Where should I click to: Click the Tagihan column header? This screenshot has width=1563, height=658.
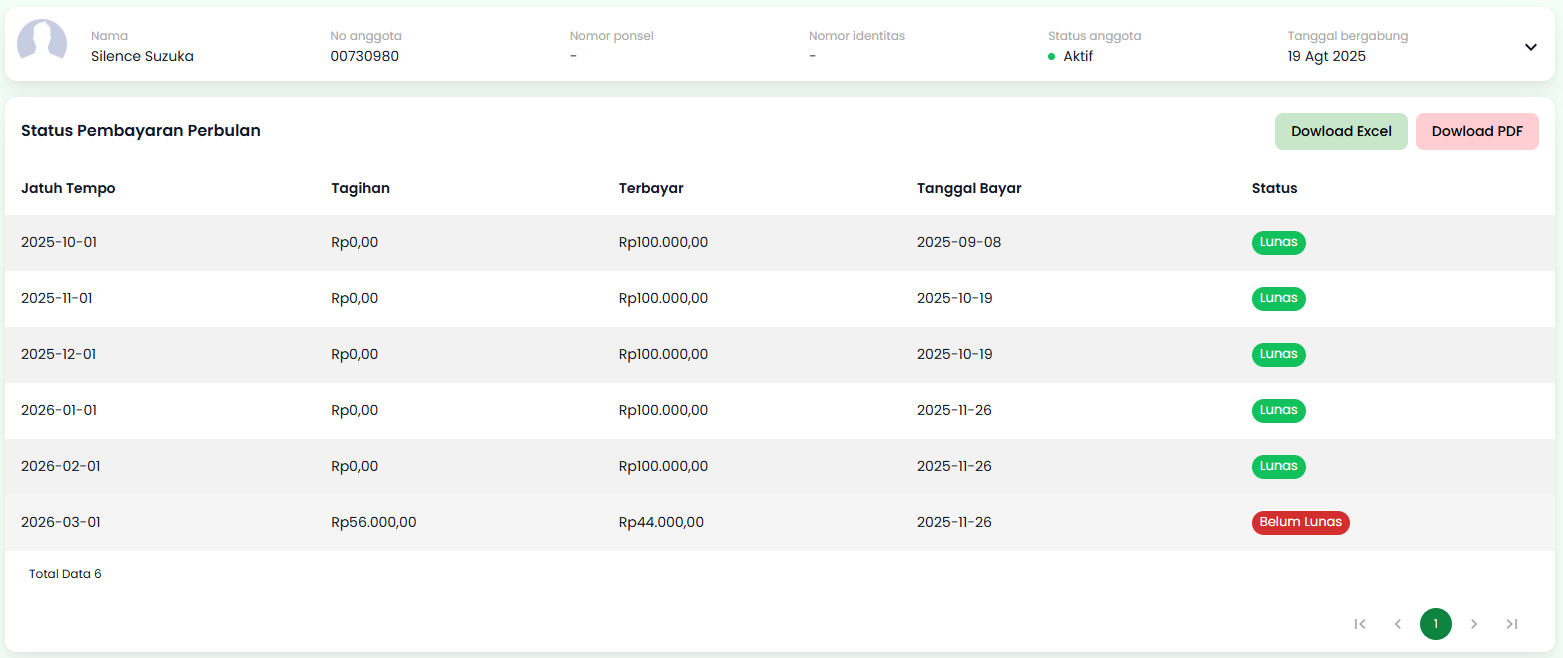pyautogui.click(x=360, y=188)
